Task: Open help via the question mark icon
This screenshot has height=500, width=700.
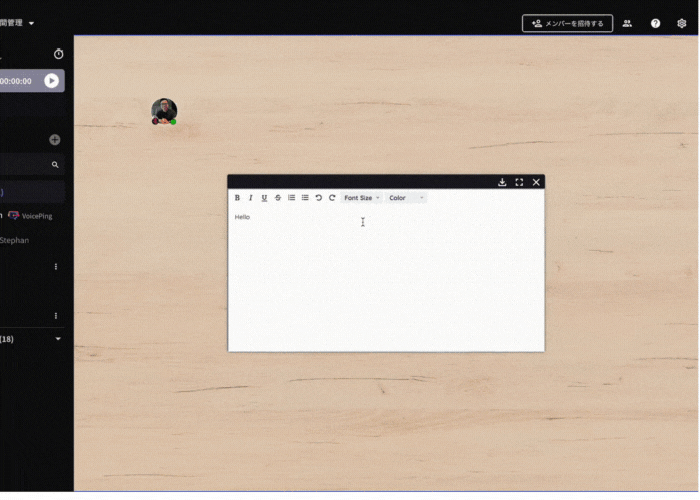Action: click(x=655, y=23)
